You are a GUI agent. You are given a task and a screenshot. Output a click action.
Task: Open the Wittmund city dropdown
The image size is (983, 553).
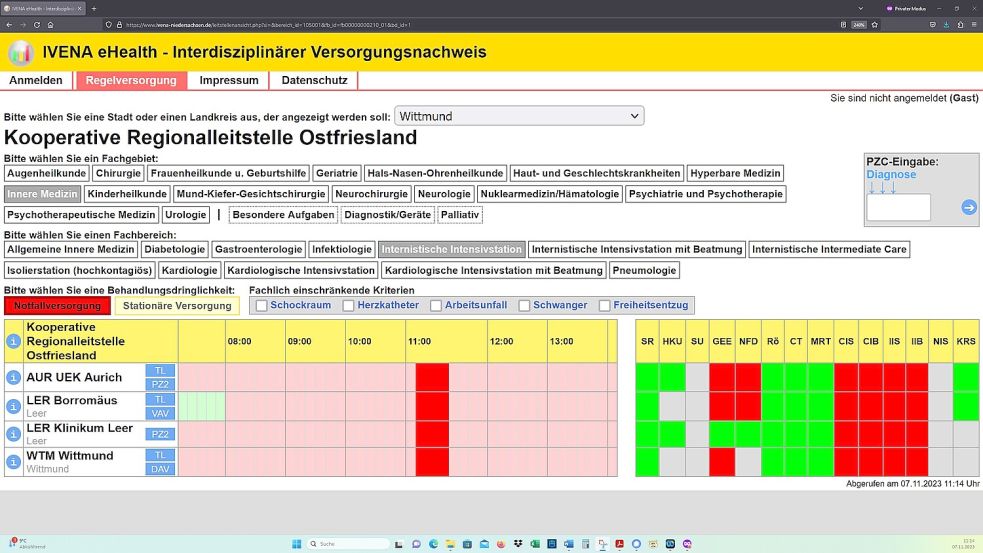518,116
